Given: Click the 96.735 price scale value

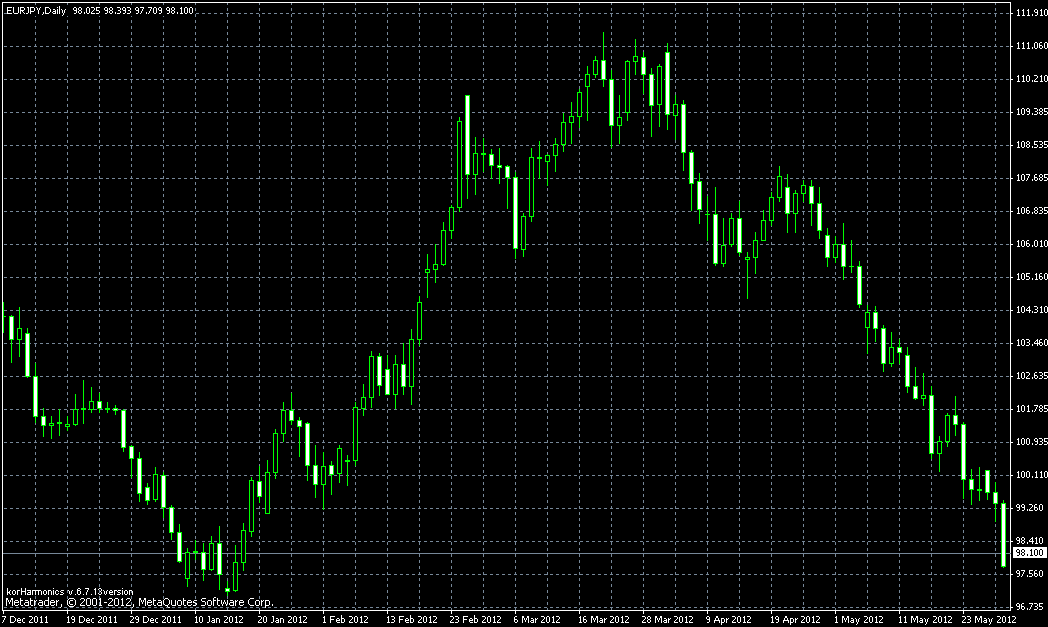Looking at the screenshot, I should 1031,607.
